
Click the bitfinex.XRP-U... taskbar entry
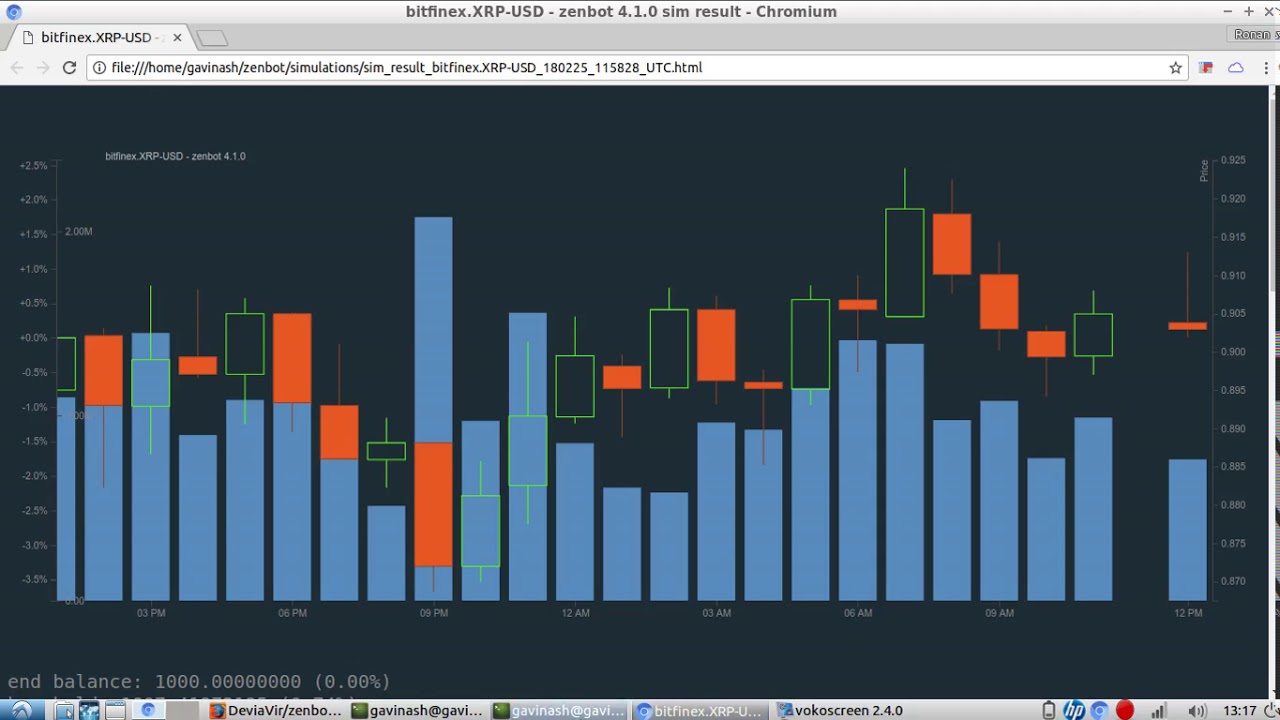click(700, 710)
